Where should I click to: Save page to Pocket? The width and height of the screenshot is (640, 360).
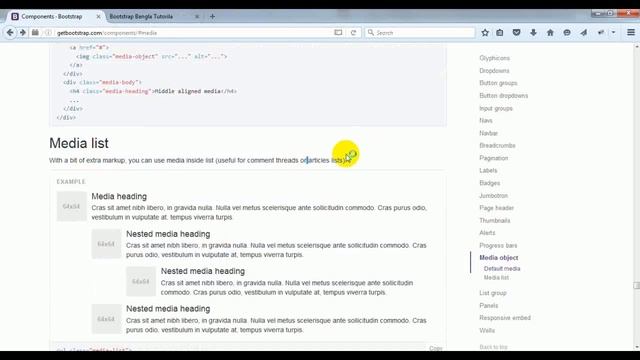coord(516,33)
